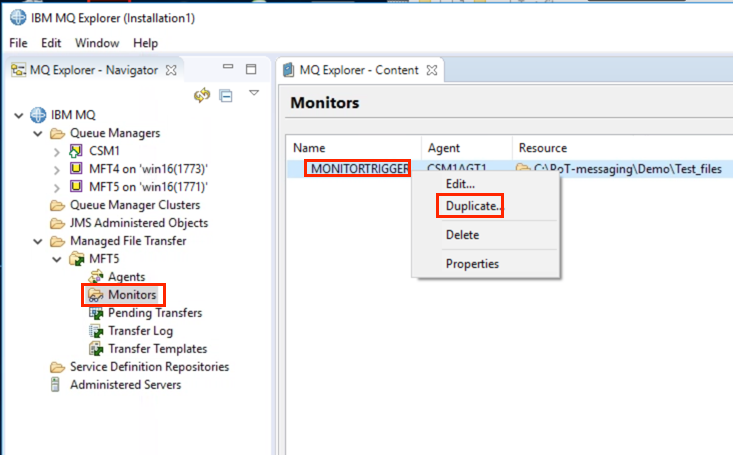This screenshot has width=733, height=455.
Task: Click the IBM MQ Explorer globe icon in title bar
Action: [x=18, y=18]
